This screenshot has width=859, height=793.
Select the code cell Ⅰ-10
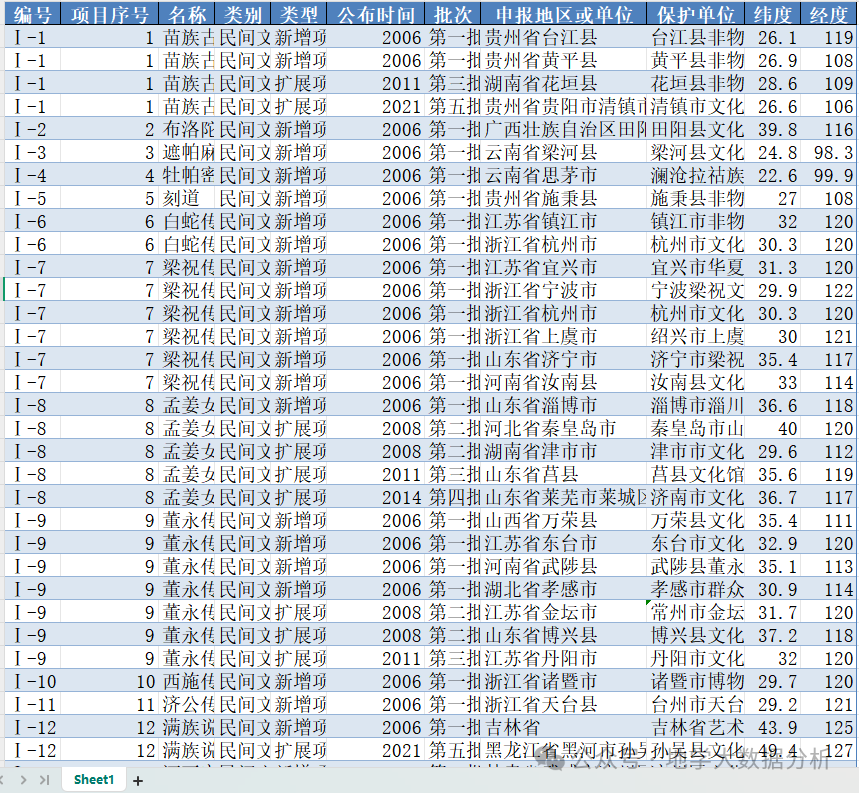[32, 681]
